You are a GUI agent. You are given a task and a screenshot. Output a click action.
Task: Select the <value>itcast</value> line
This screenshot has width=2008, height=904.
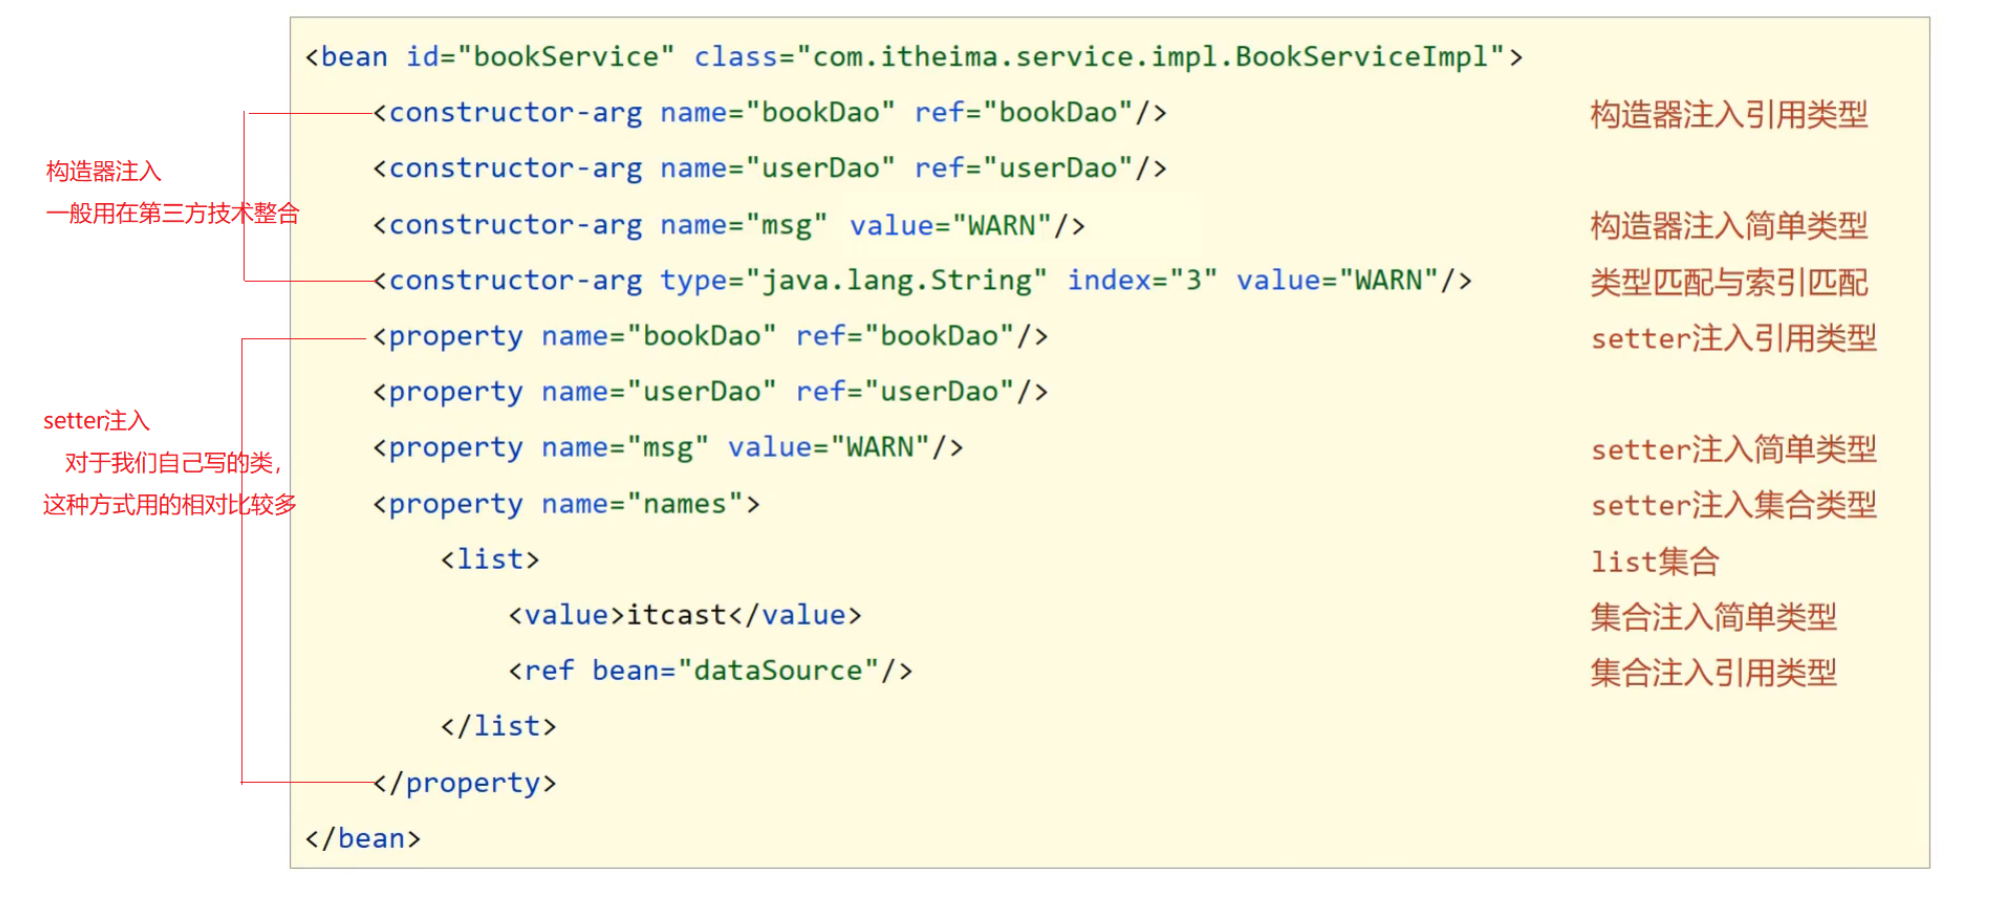pos(685,615)
